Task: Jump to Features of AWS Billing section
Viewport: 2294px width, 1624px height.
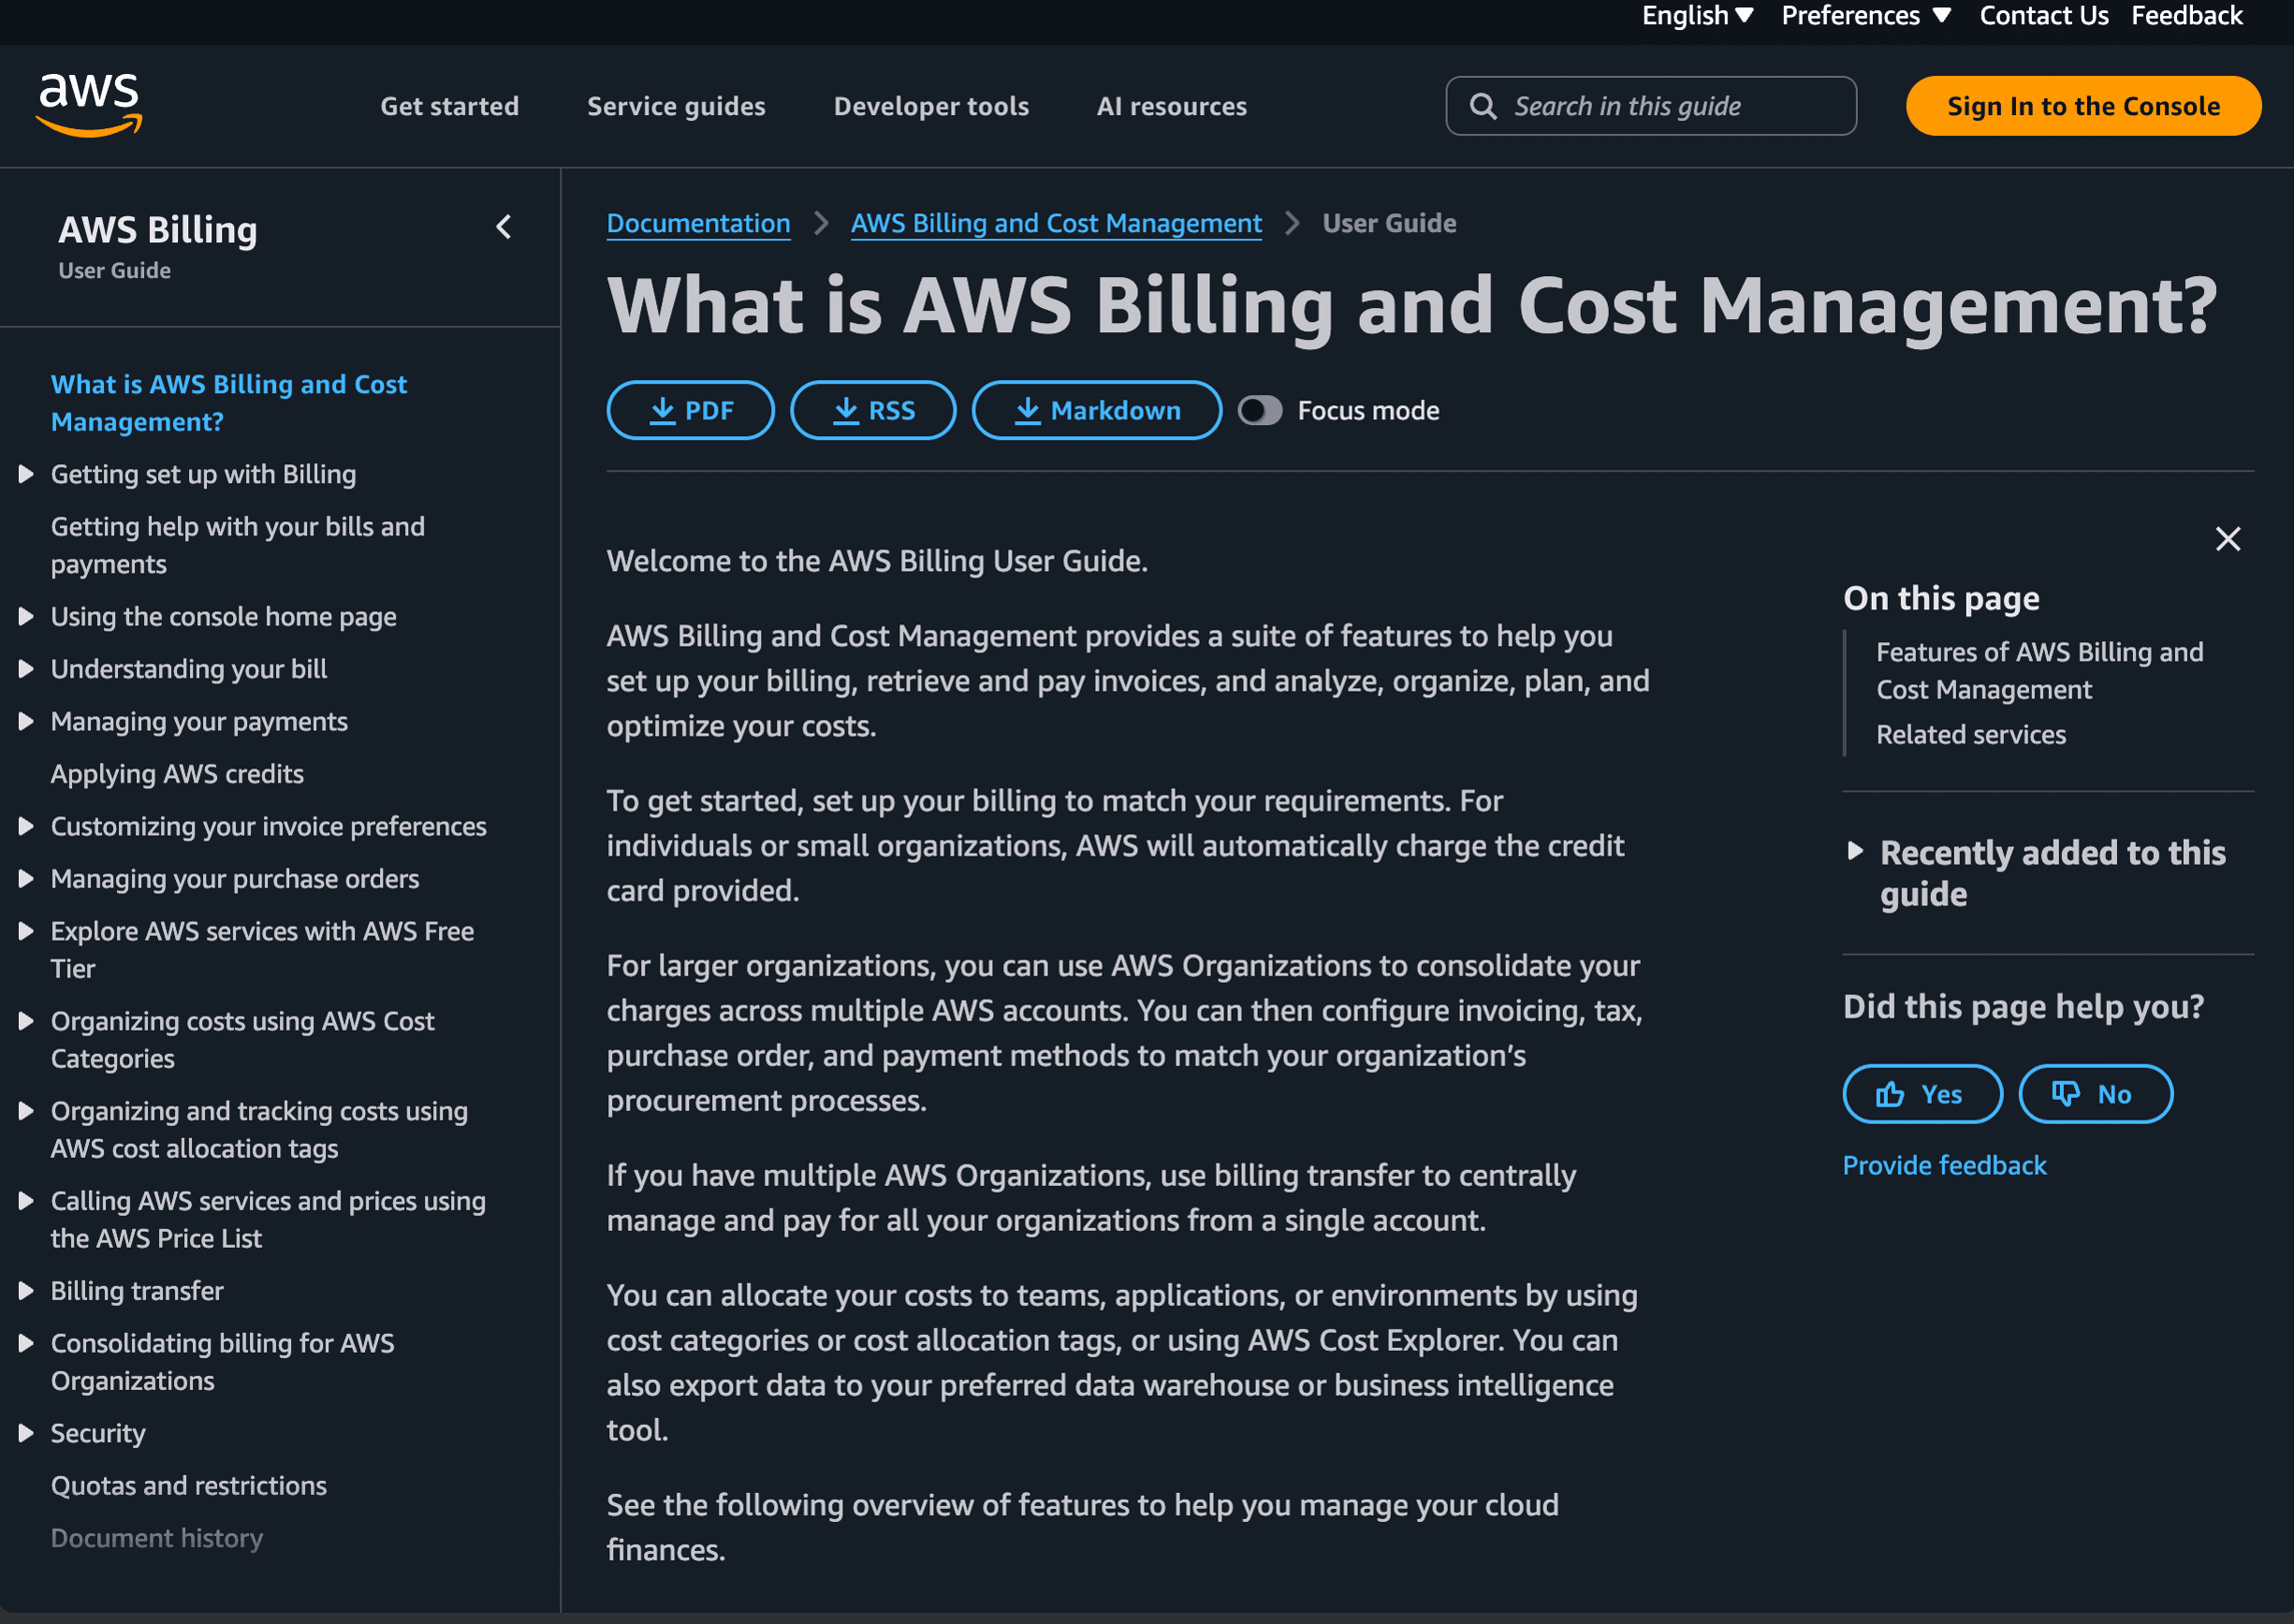Action: pyautogui.click(x=2039, y=671)
